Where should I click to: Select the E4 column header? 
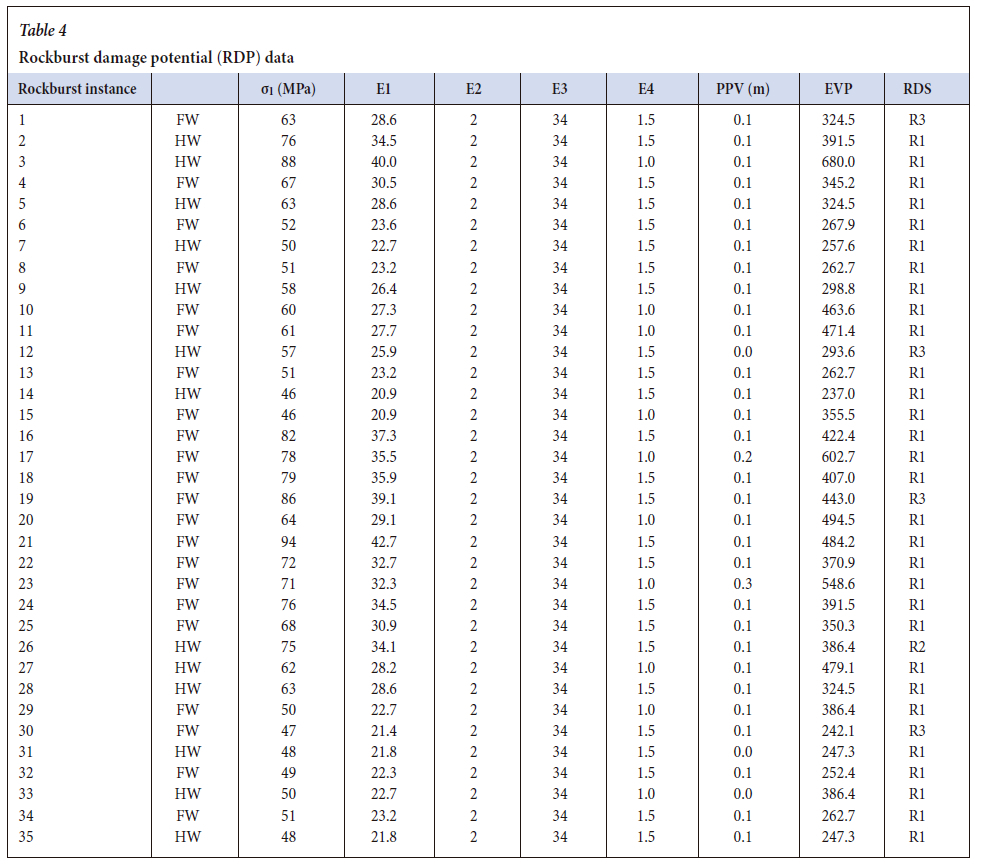click(x=647, y=89)
